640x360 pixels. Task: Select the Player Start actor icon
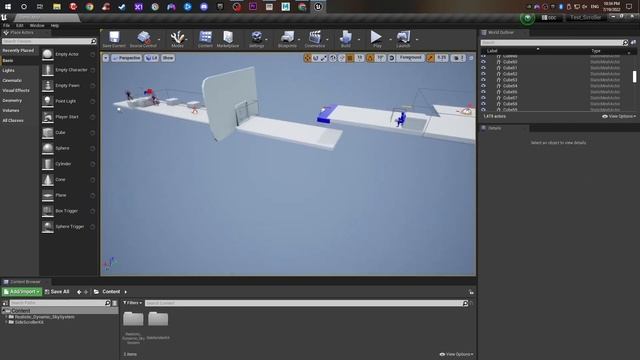[x=48, y=117]
